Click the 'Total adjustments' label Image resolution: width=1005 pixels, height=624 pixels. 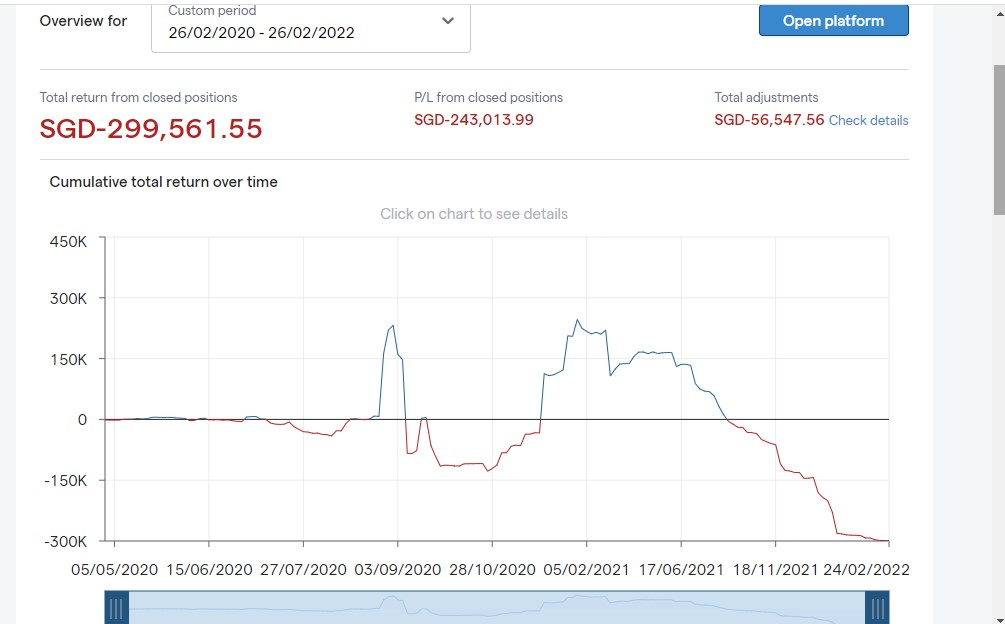click(x=766, y=97)
